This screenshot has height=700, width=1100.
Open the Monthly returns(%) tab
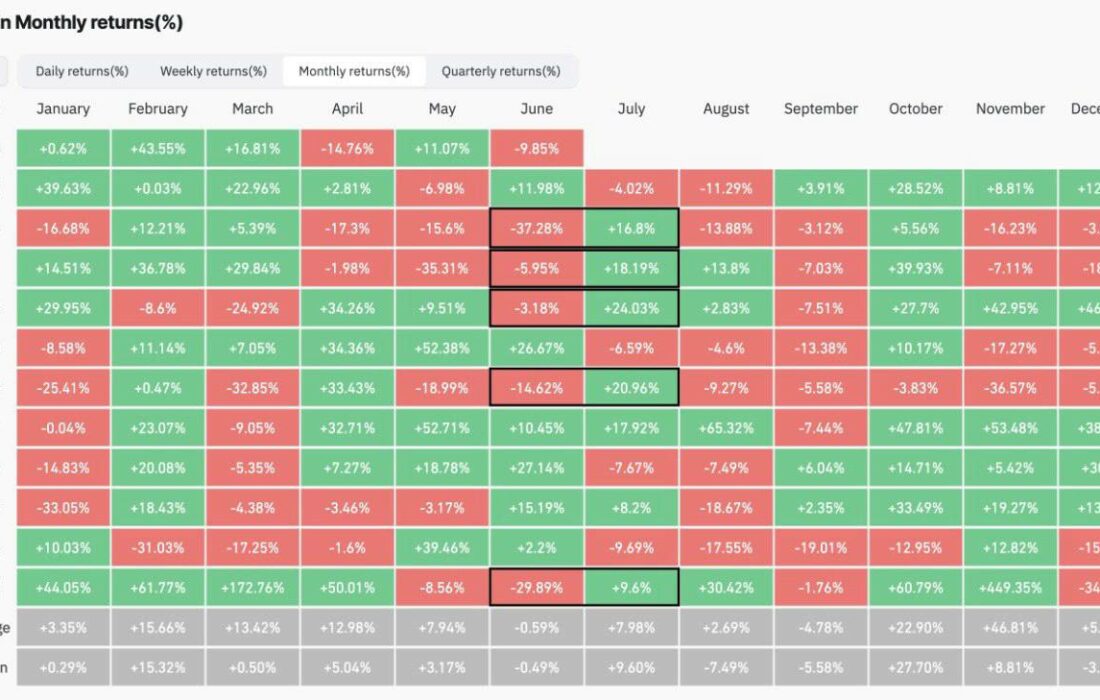click(x=354, y=72)
